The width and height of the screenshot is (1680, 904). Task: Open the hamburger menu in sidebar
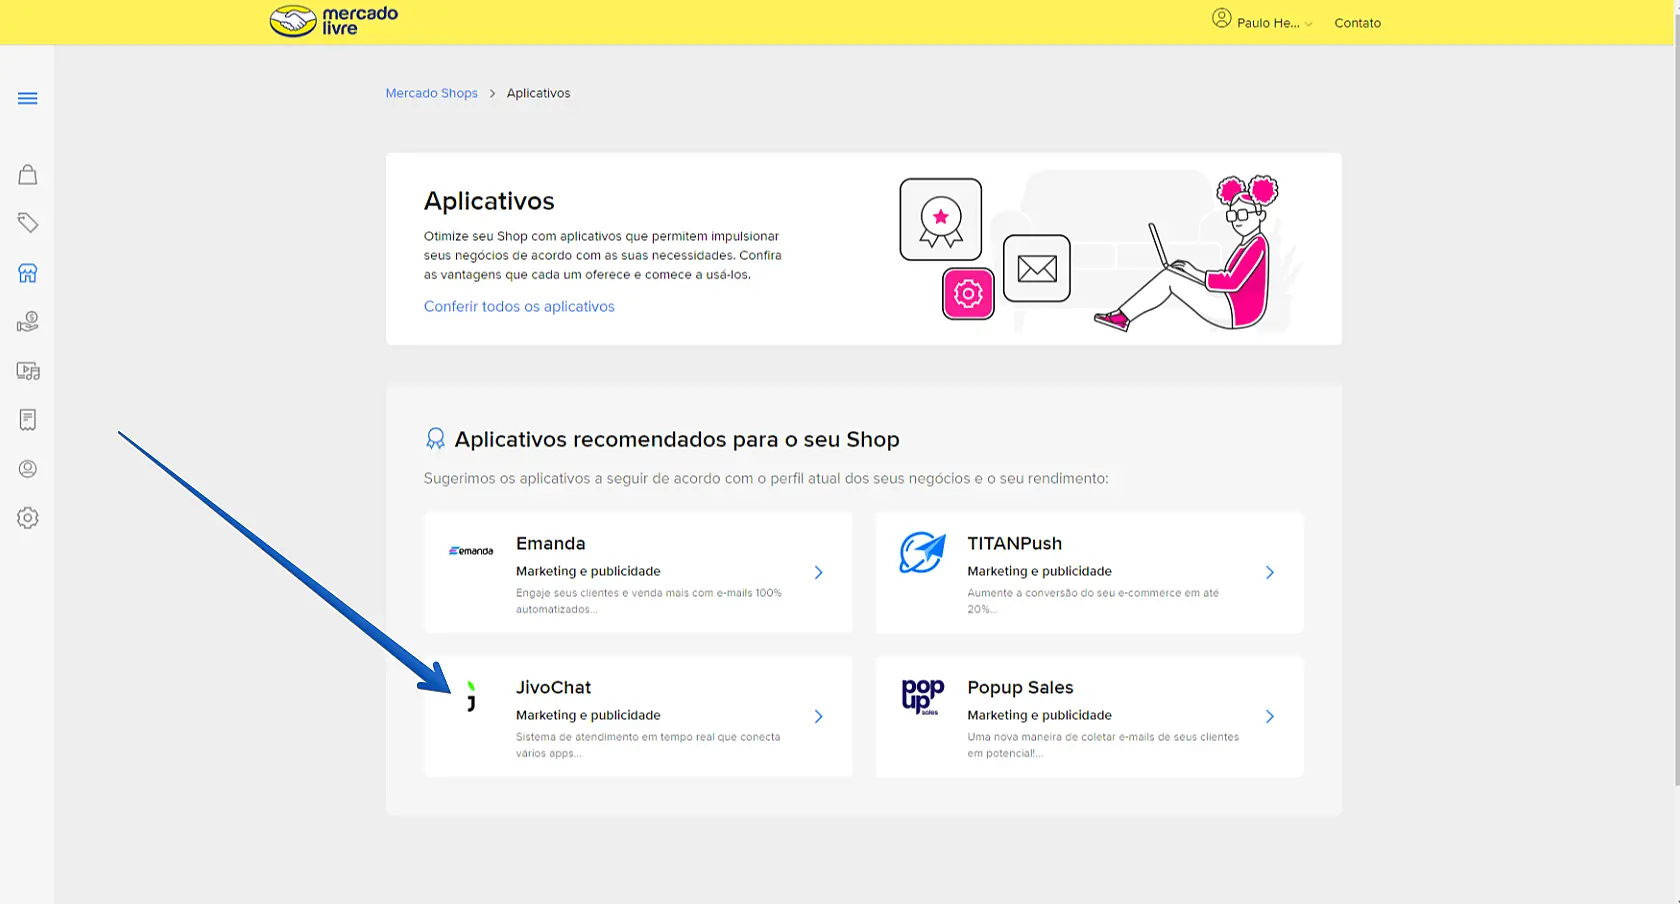coord(28,98)
